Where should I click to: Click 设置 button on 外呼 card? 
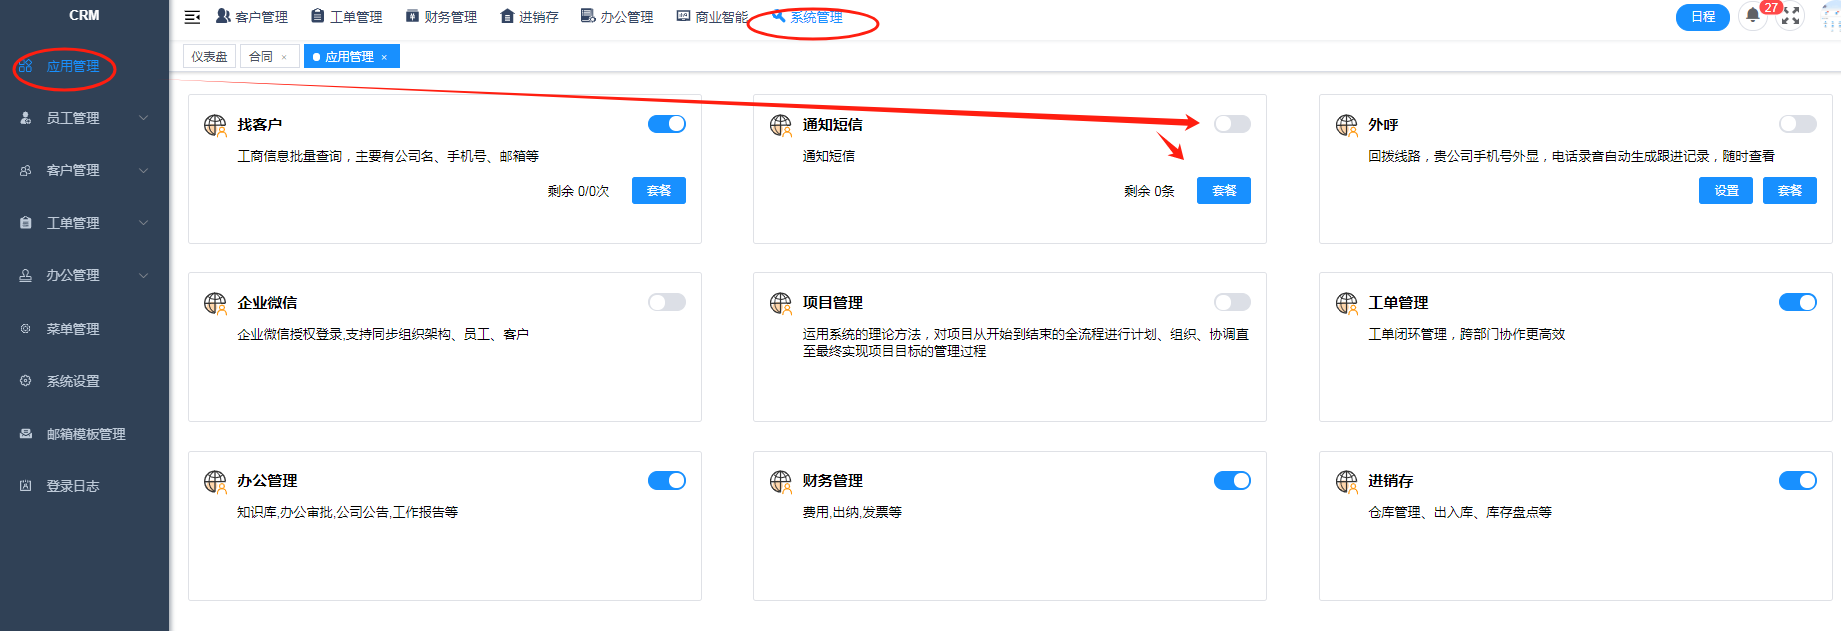1725,191
